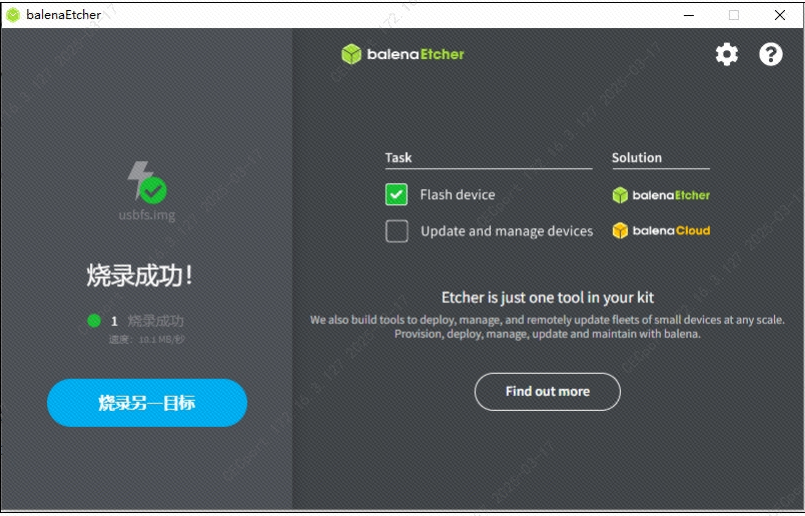Open help via the question mark icon

point(771,54)
